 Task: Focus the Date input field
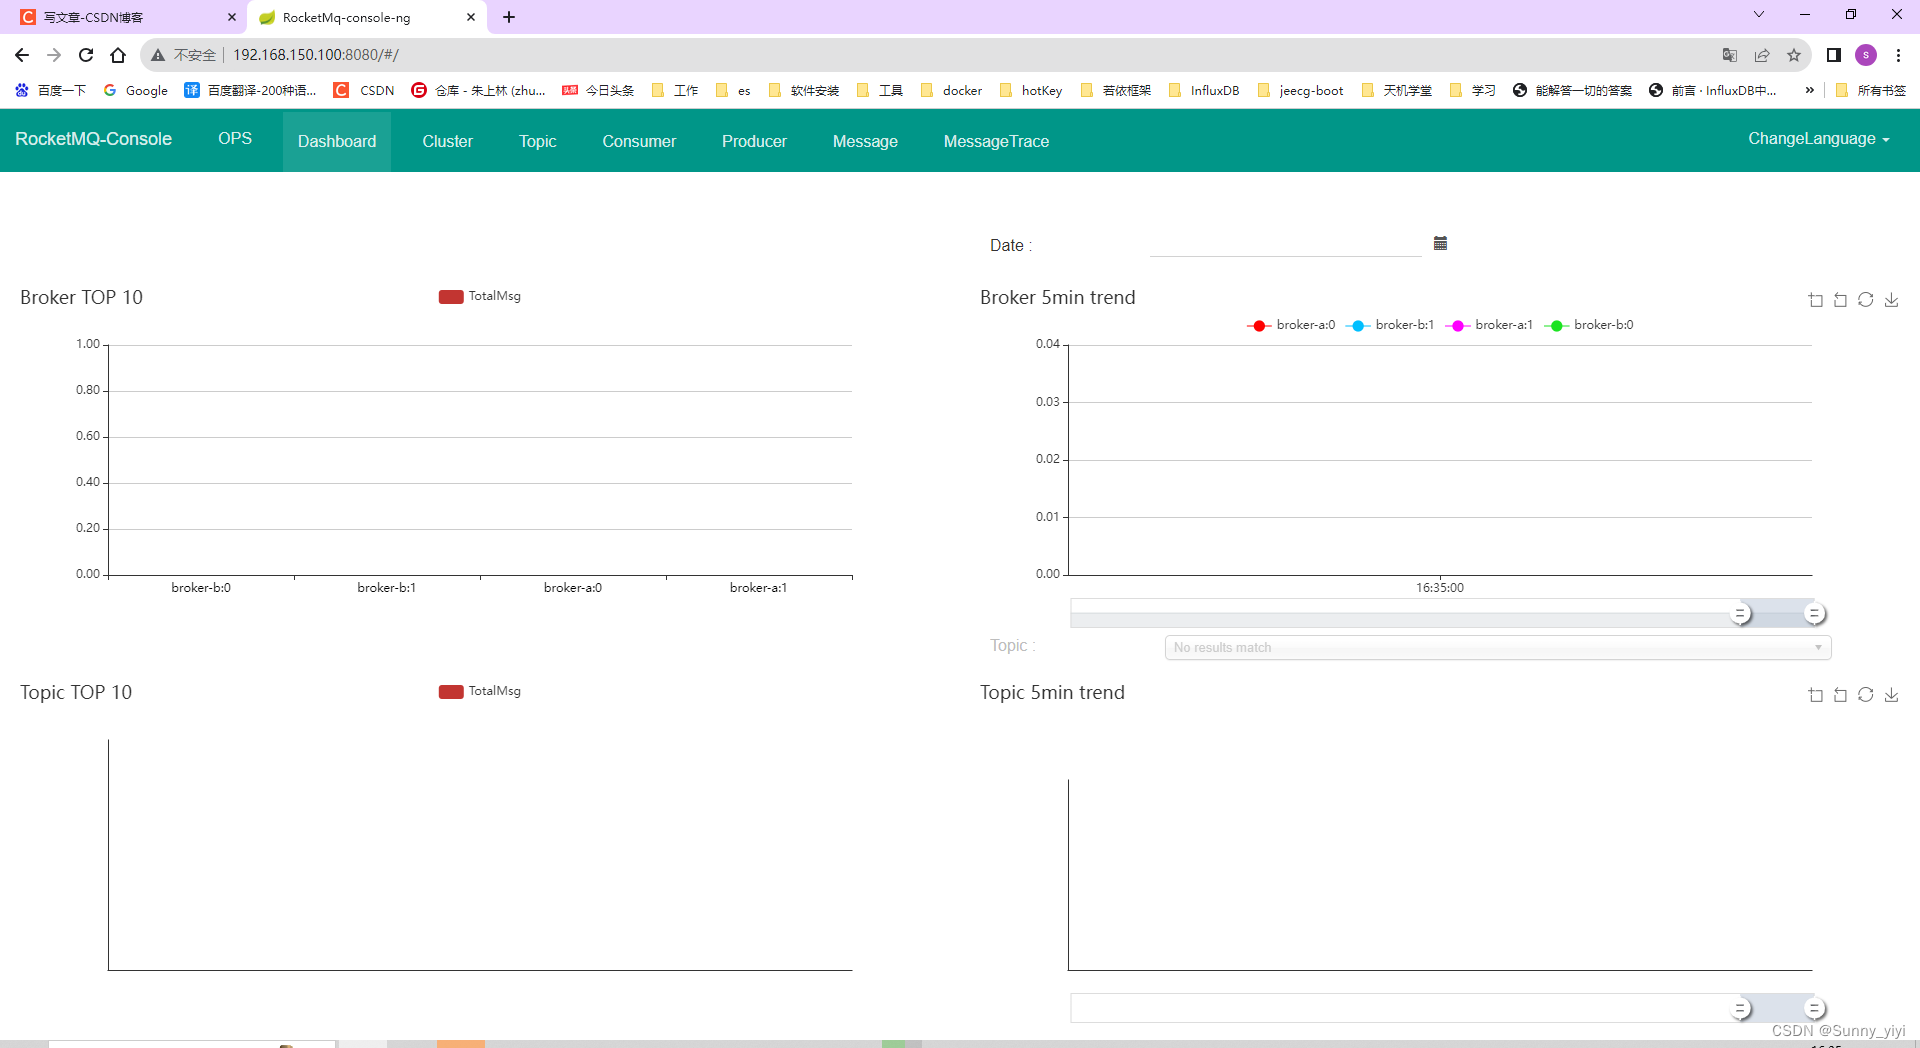click(1286, 244)
